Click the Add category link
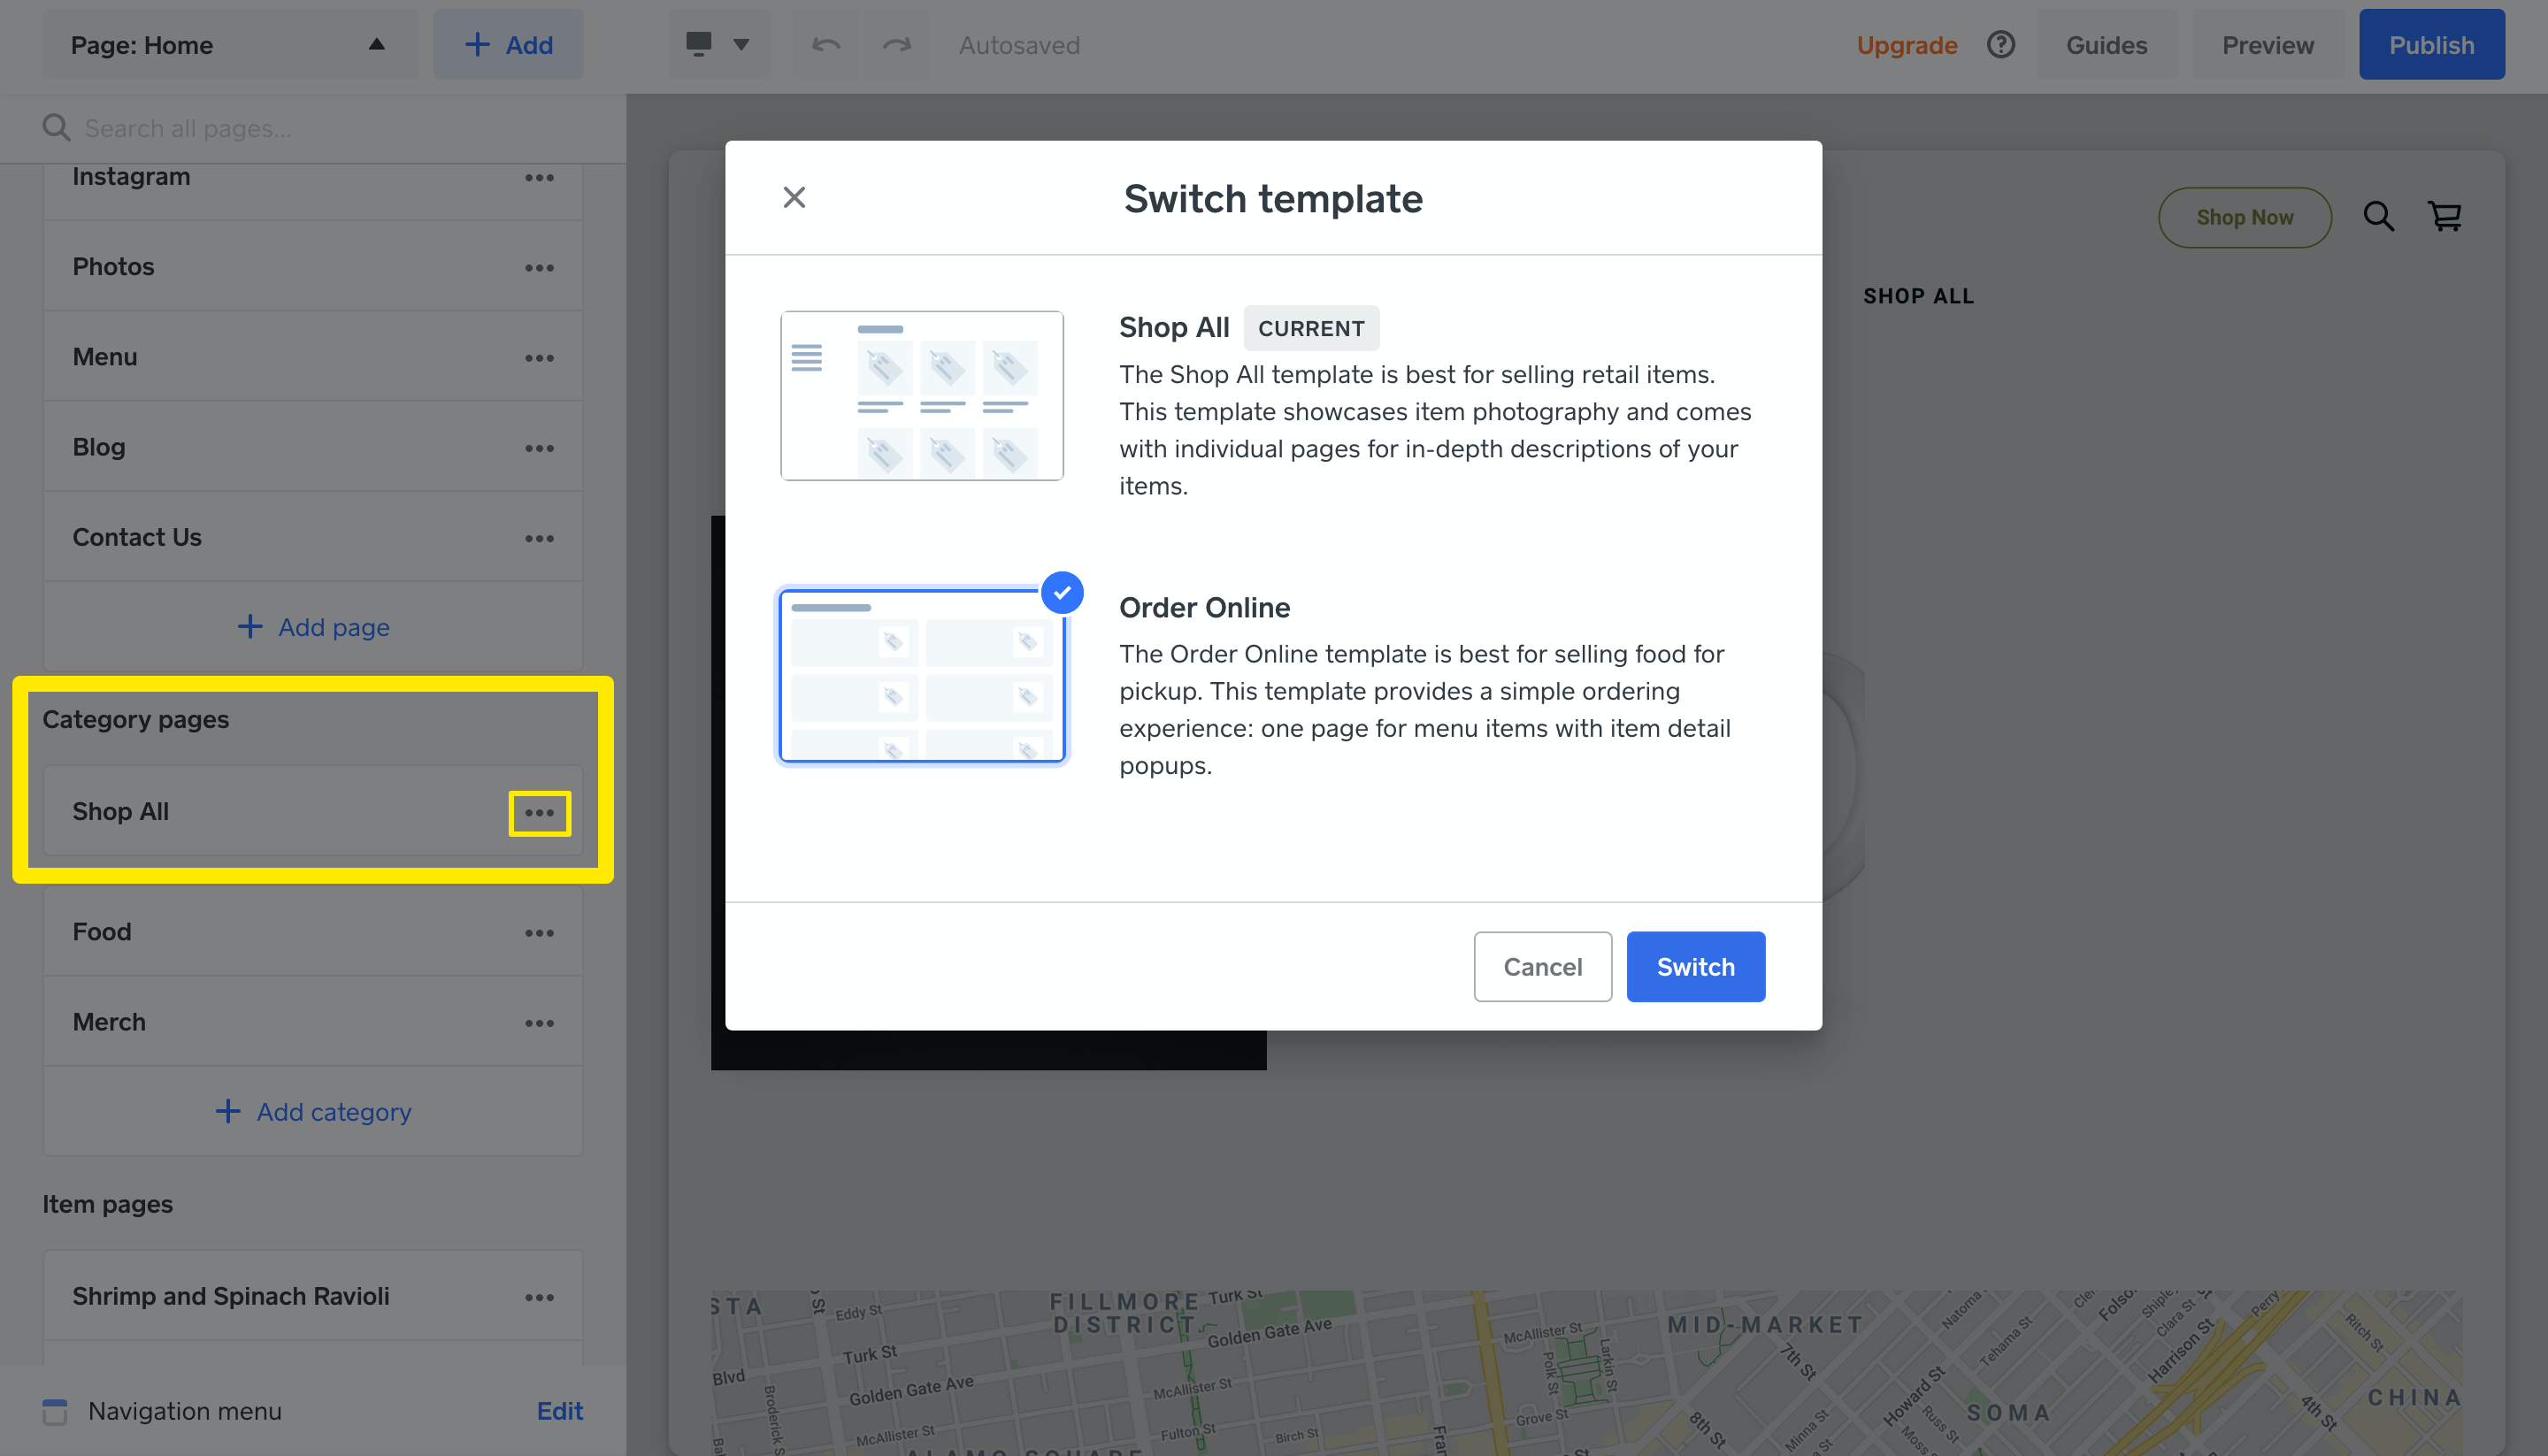 [313, 1111]
